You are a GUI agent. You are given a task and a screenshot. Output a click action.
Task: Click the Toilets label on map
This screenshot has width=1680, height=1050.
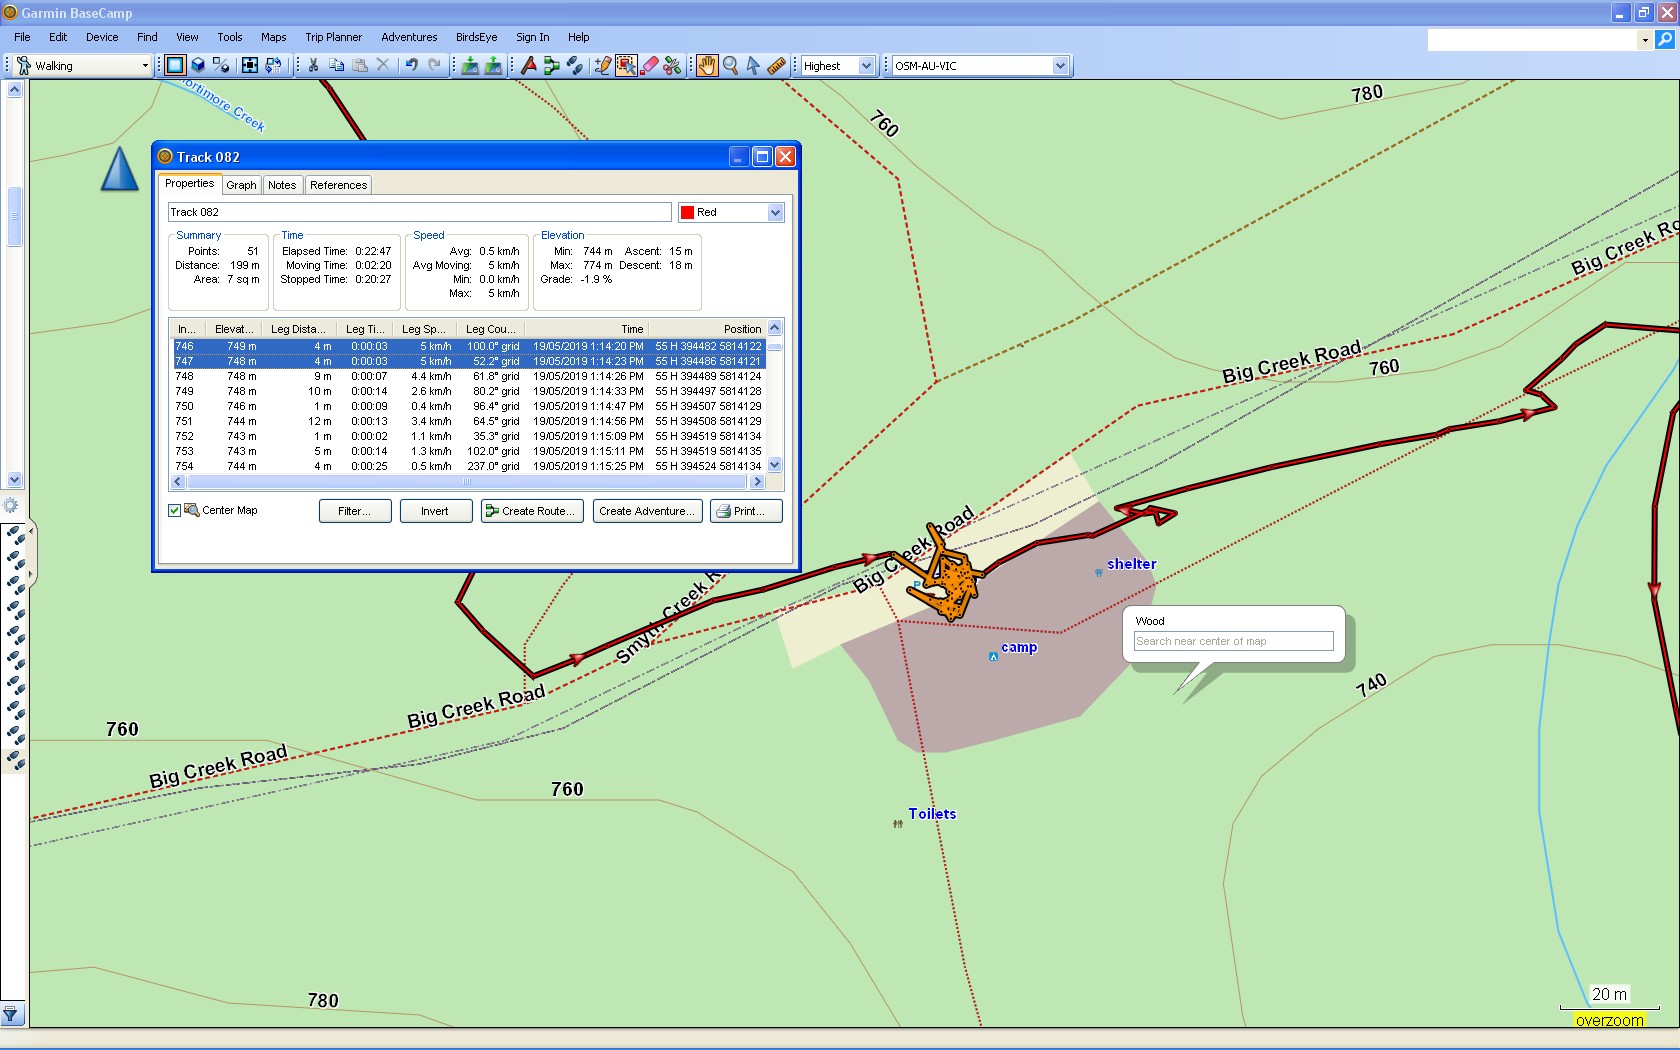coord(932,814)
